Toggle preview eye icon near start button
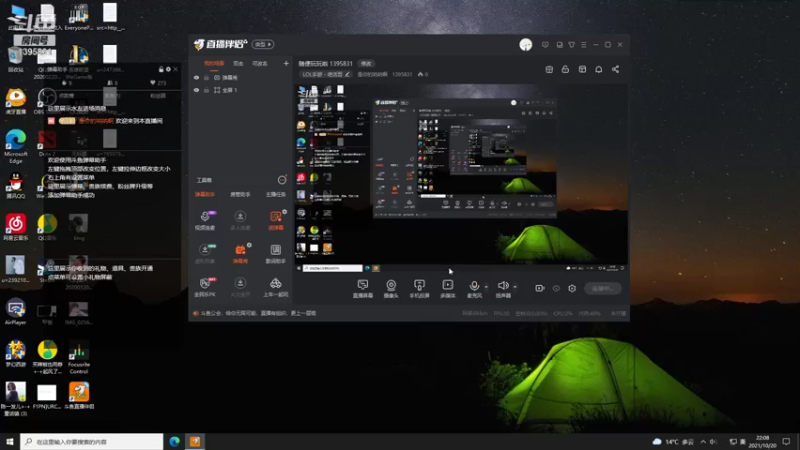800x450 pixels. pos(556,288)
